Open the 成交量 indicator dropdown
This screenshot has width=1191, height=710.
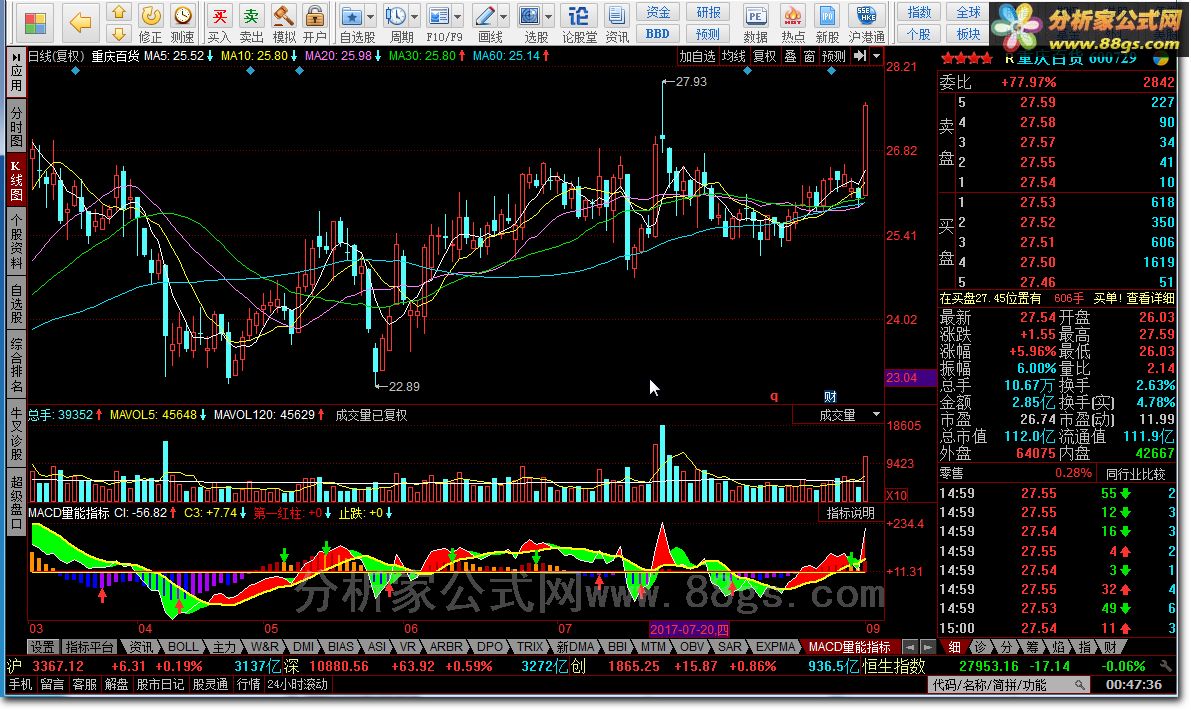tap(876, 415)
